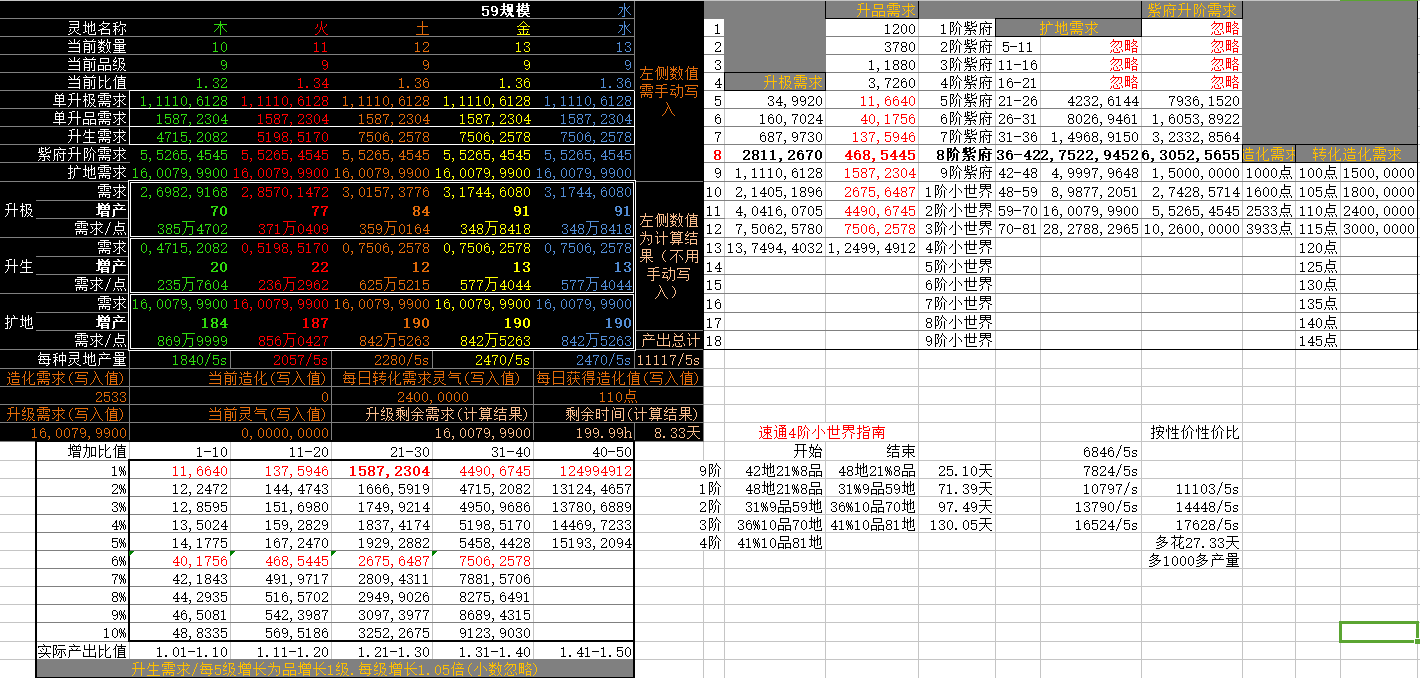Select the 130.05天 duration cell
Viewport: 1420px width, 678px height.
tap(956, 524)
